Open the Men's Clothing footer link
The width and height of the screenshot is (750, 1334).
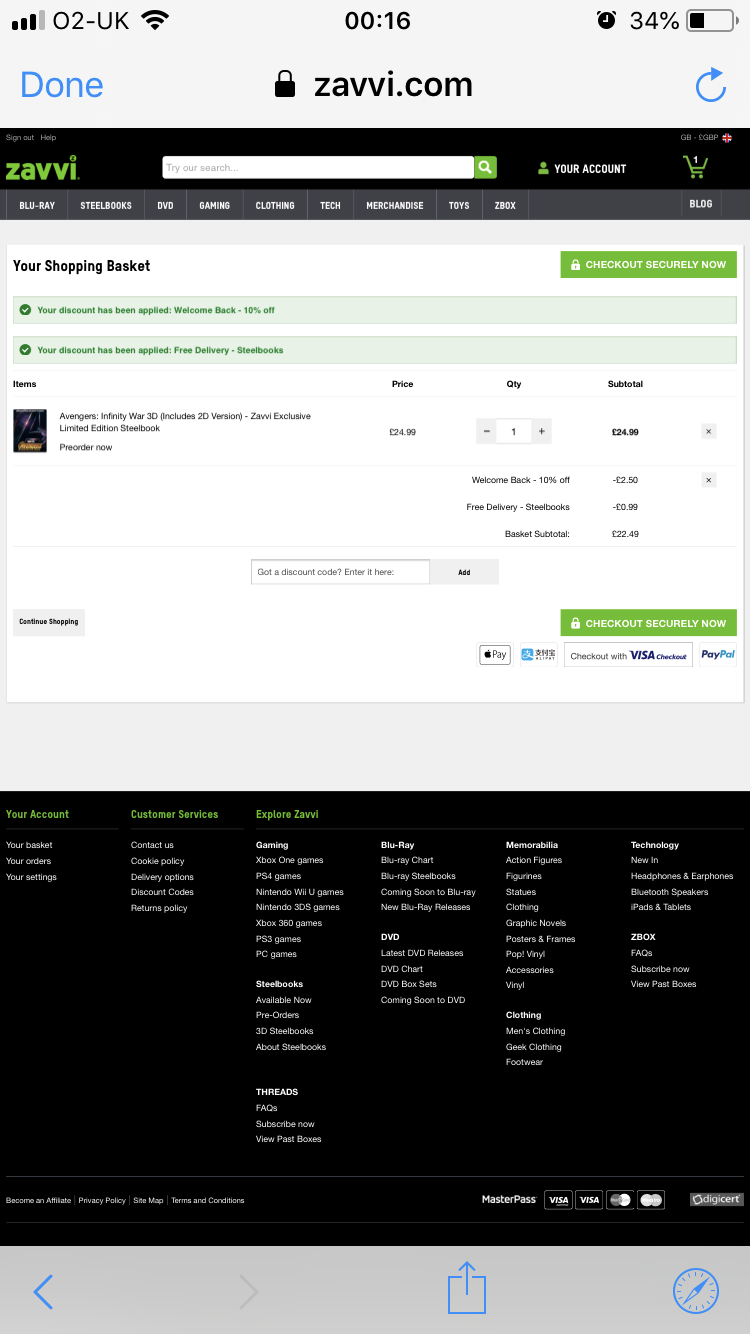tap(535, 1031)
